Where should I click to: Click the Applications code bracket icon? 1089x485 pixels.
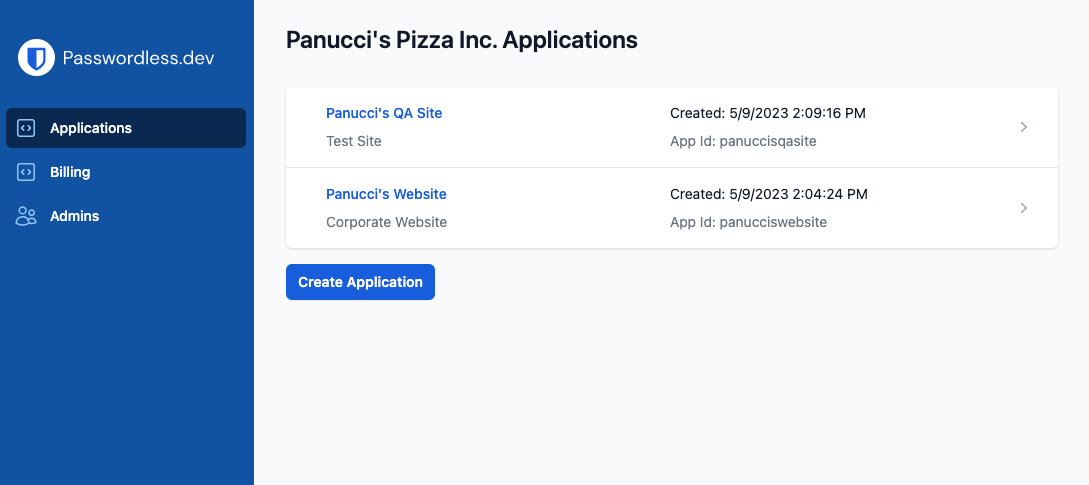27,128
